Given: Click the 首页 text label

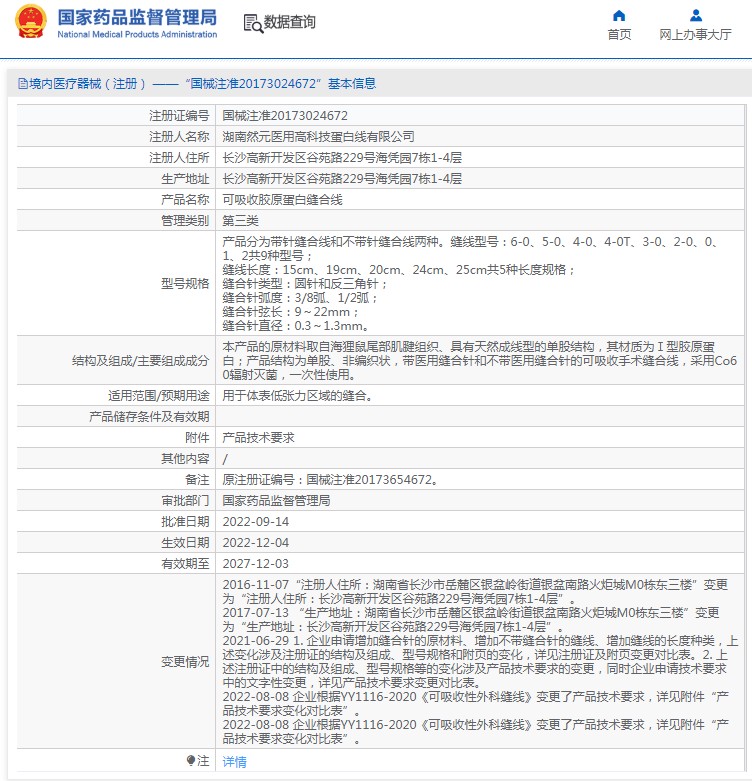Looking at the screenshot, I should click(x=619, y=34).
